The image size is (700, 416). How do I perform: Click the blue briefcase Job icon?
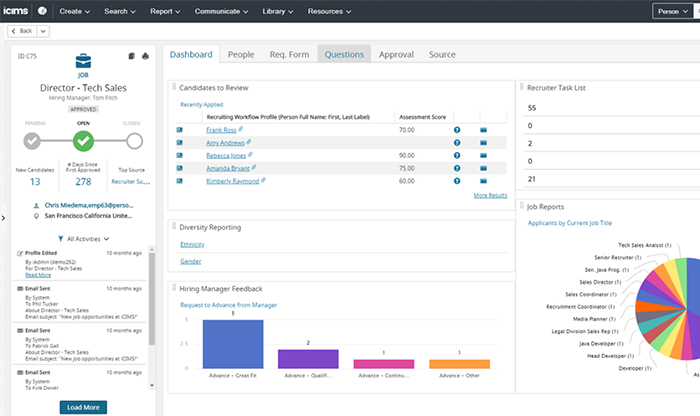(x=83, y=61)
